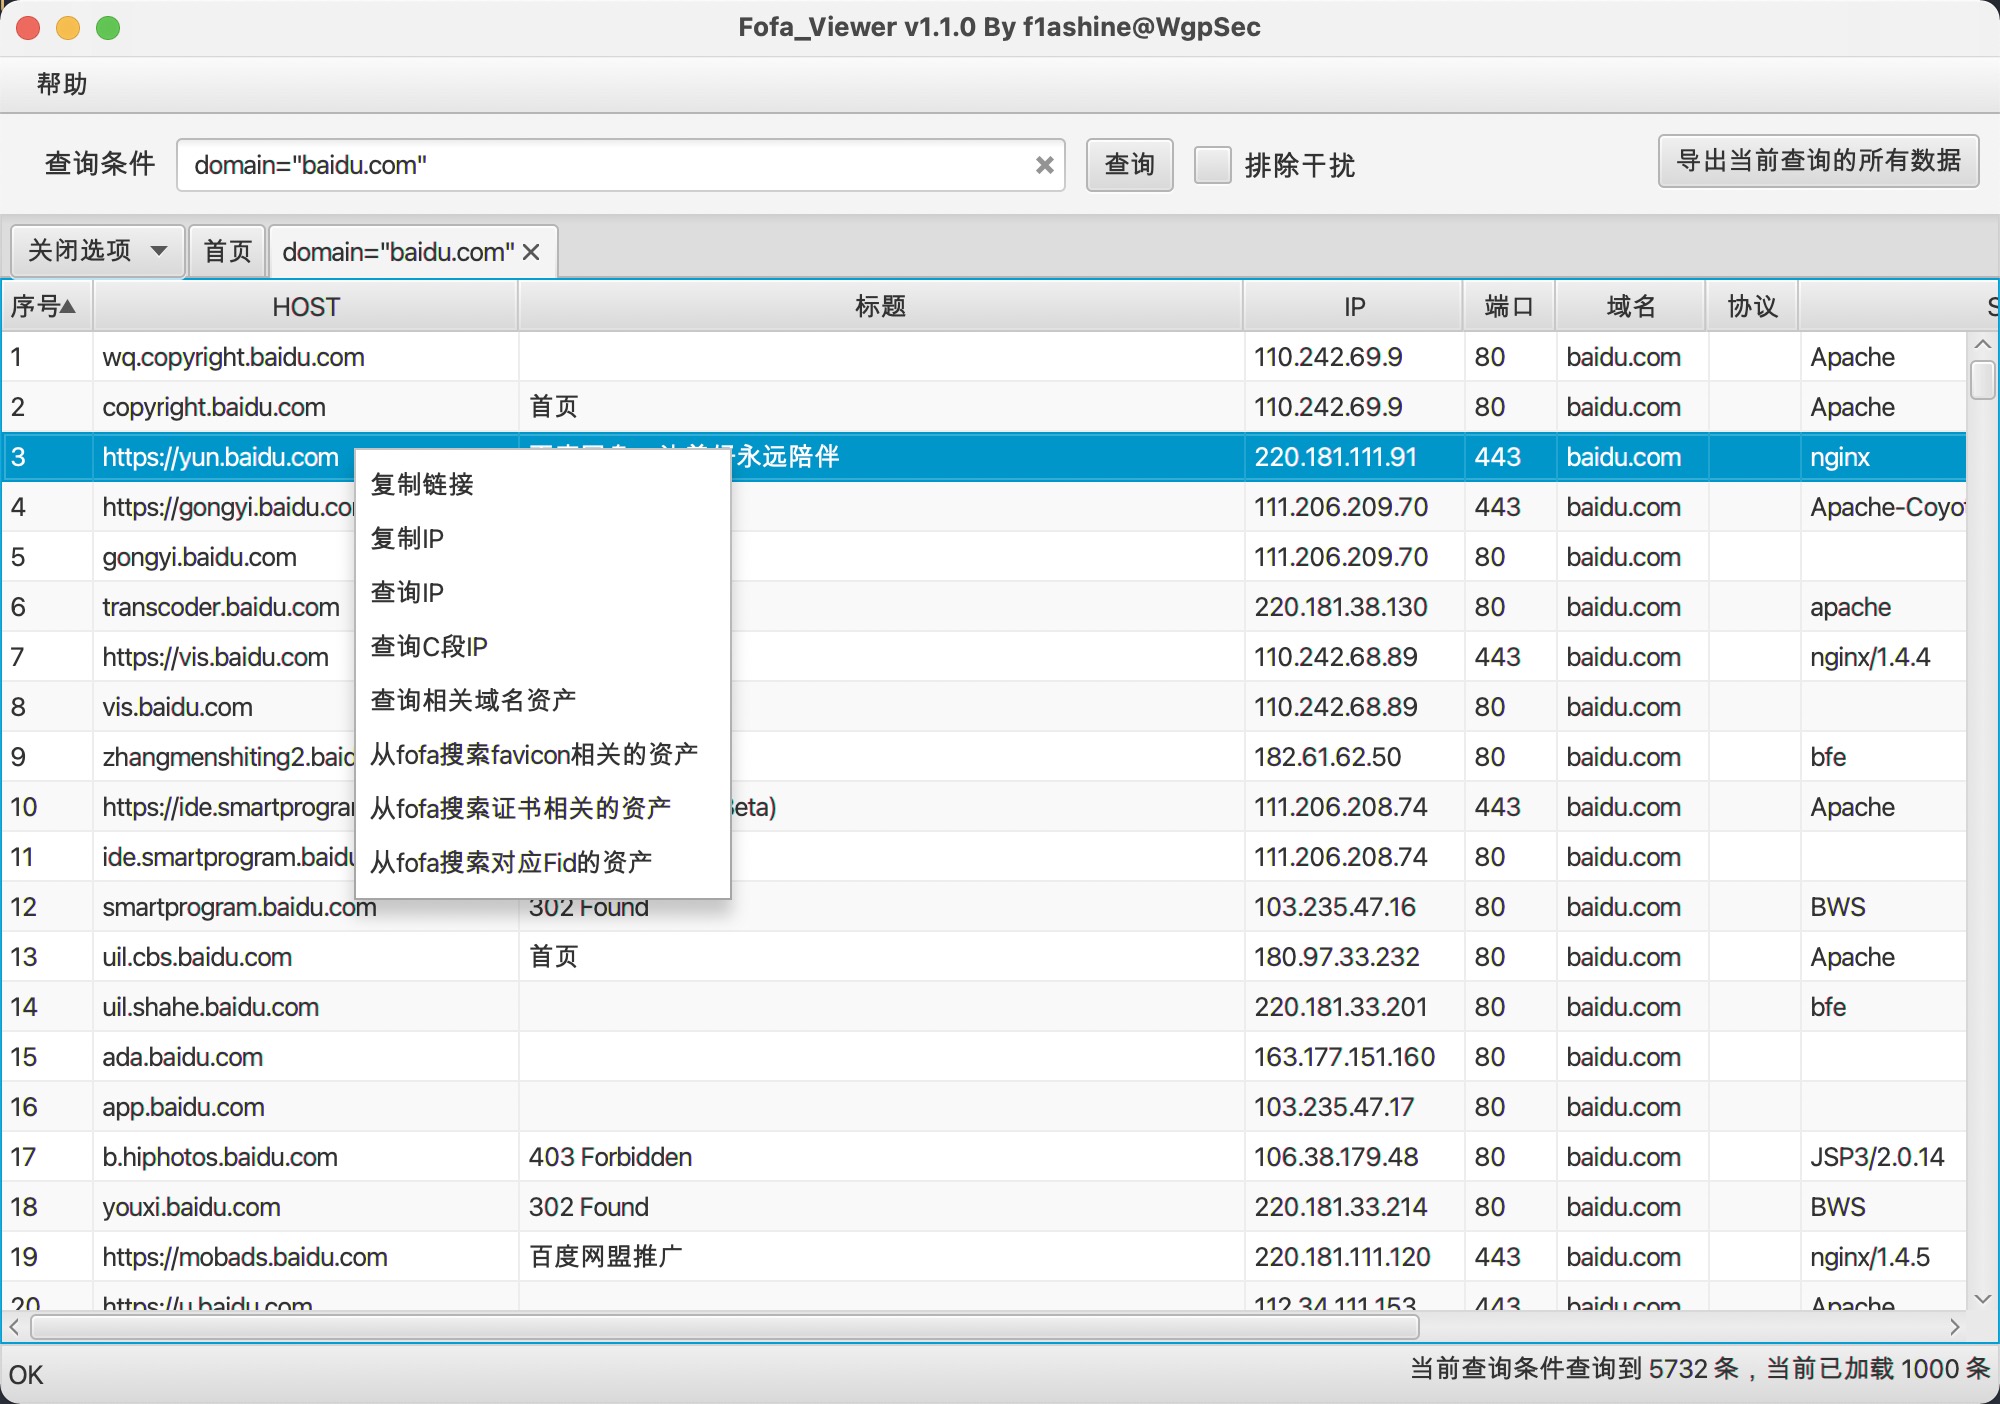Click the vertical scrollbar's up arrow
The height and width of the screenshot is (1404, 2000).
(1983, 345)
